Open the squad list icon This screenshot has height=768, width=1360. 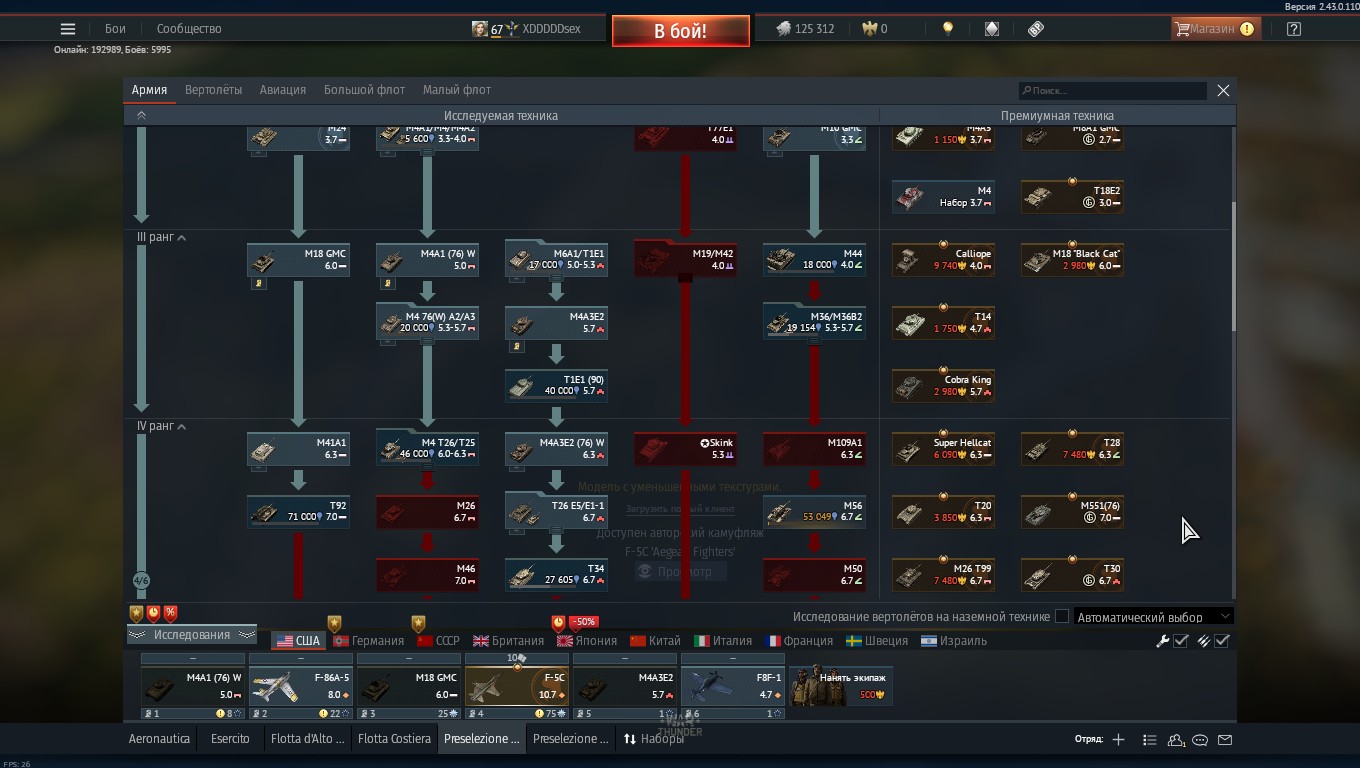(1150, 740)
